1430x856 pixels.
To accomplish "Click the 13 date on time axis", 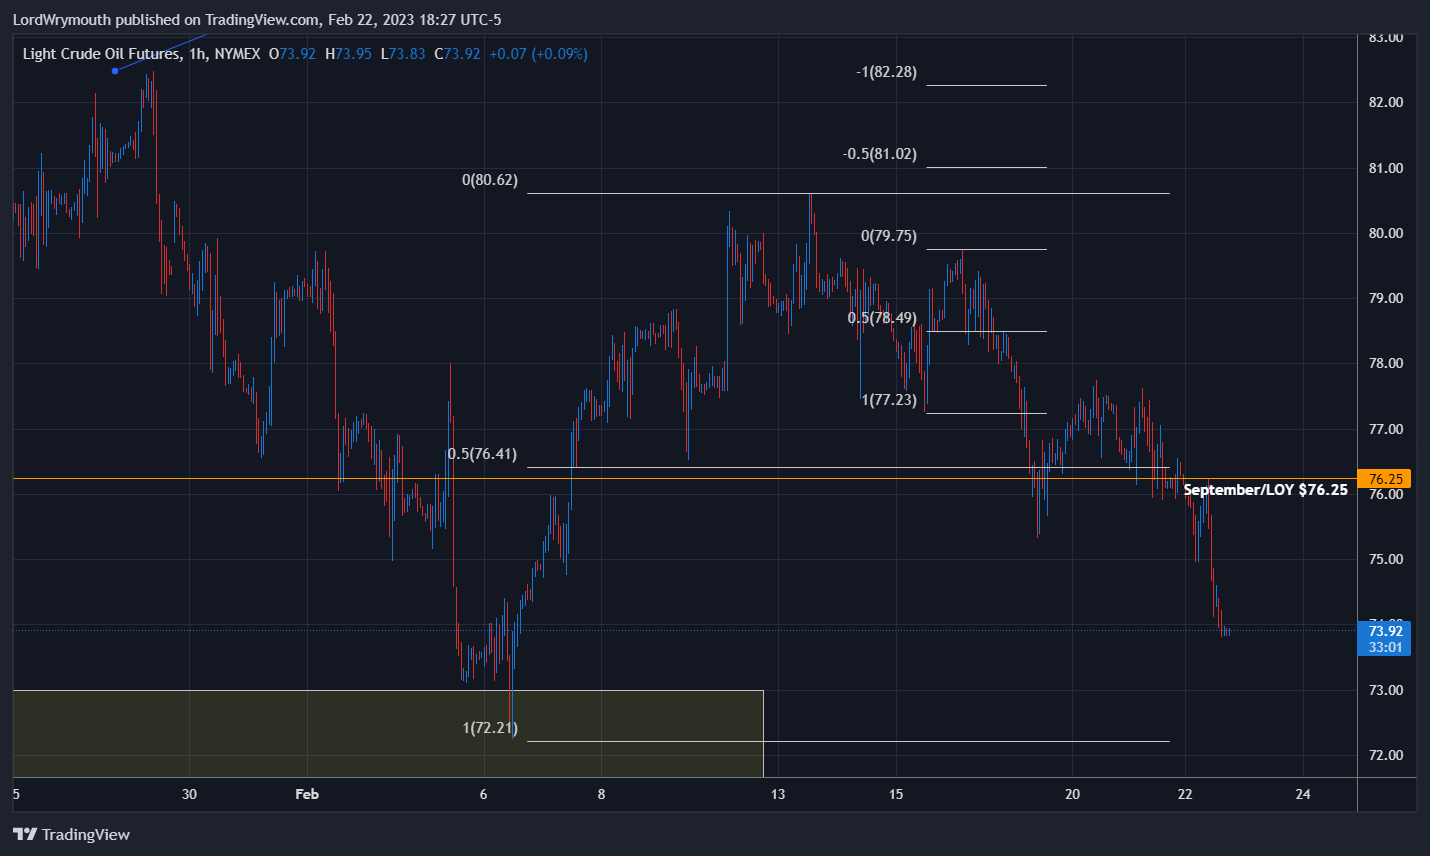I will (778, 794).
